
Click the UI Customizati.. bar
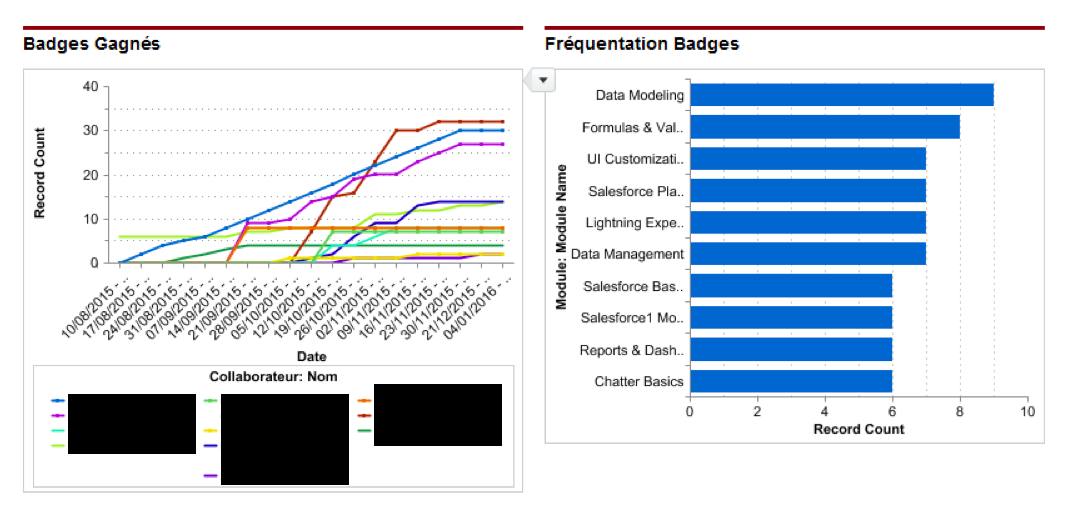click(807, 159)
